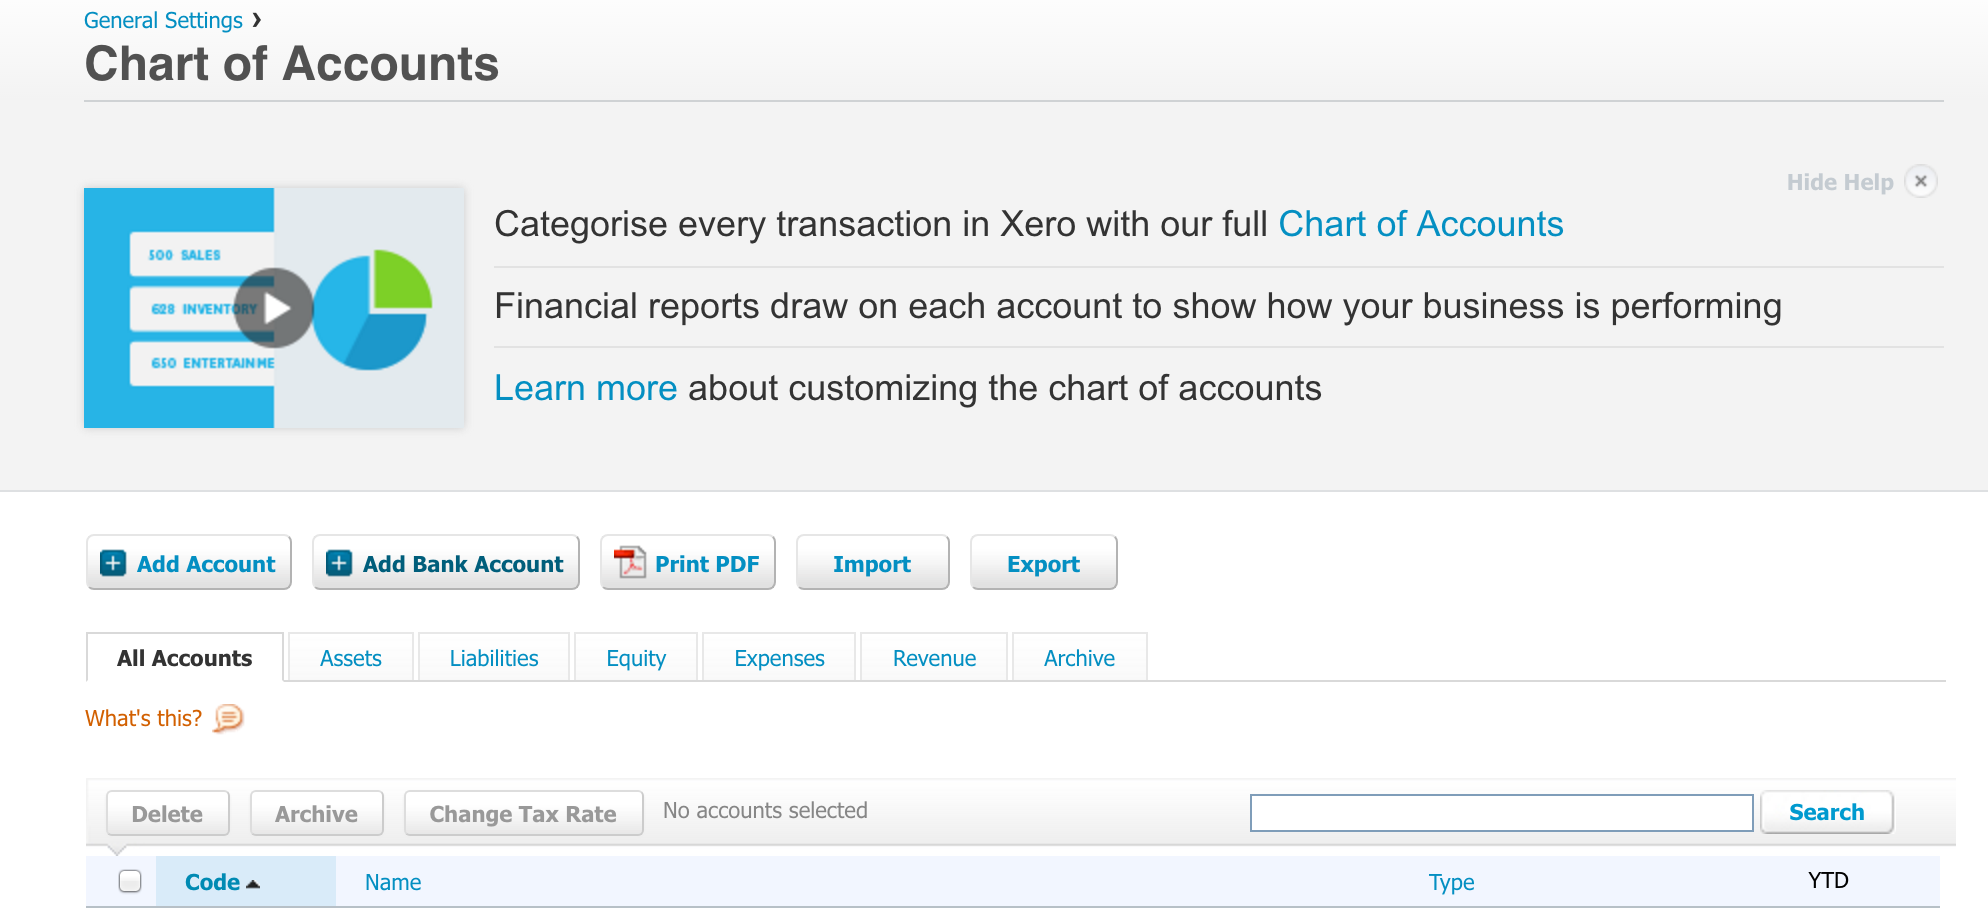The width and height of the screenshot is (1988, 914).
Task: Switch to the Revenue tab
Action: (933, 657)
